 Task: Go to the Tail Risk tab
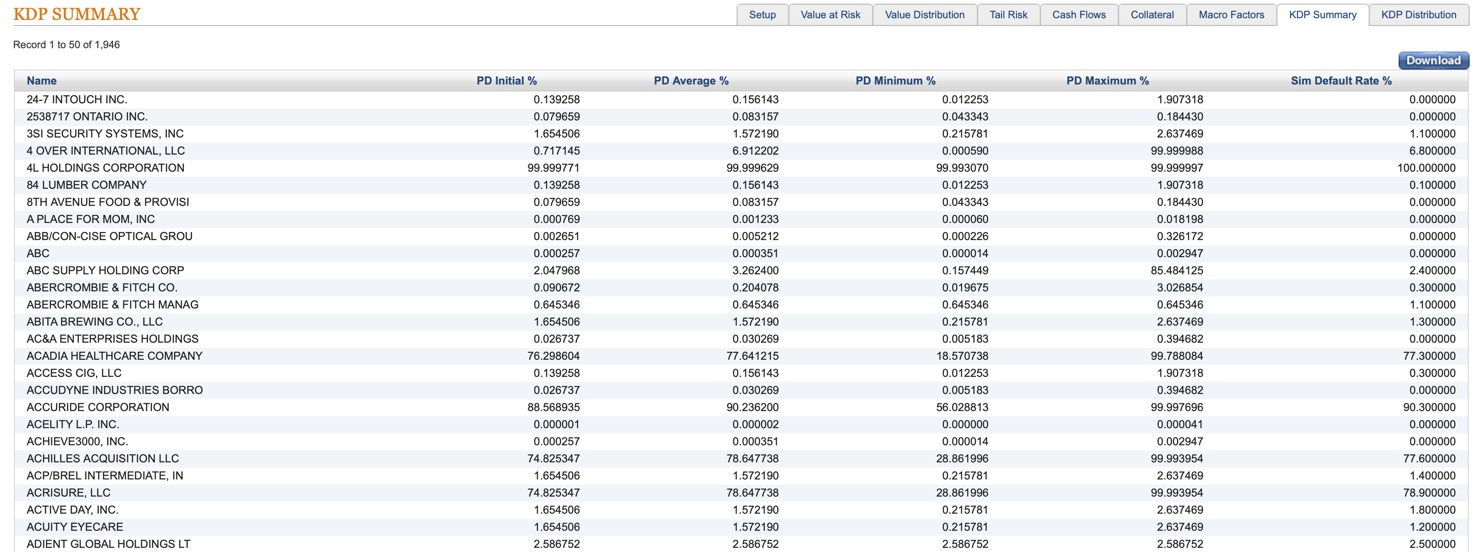click(1008, 15)
